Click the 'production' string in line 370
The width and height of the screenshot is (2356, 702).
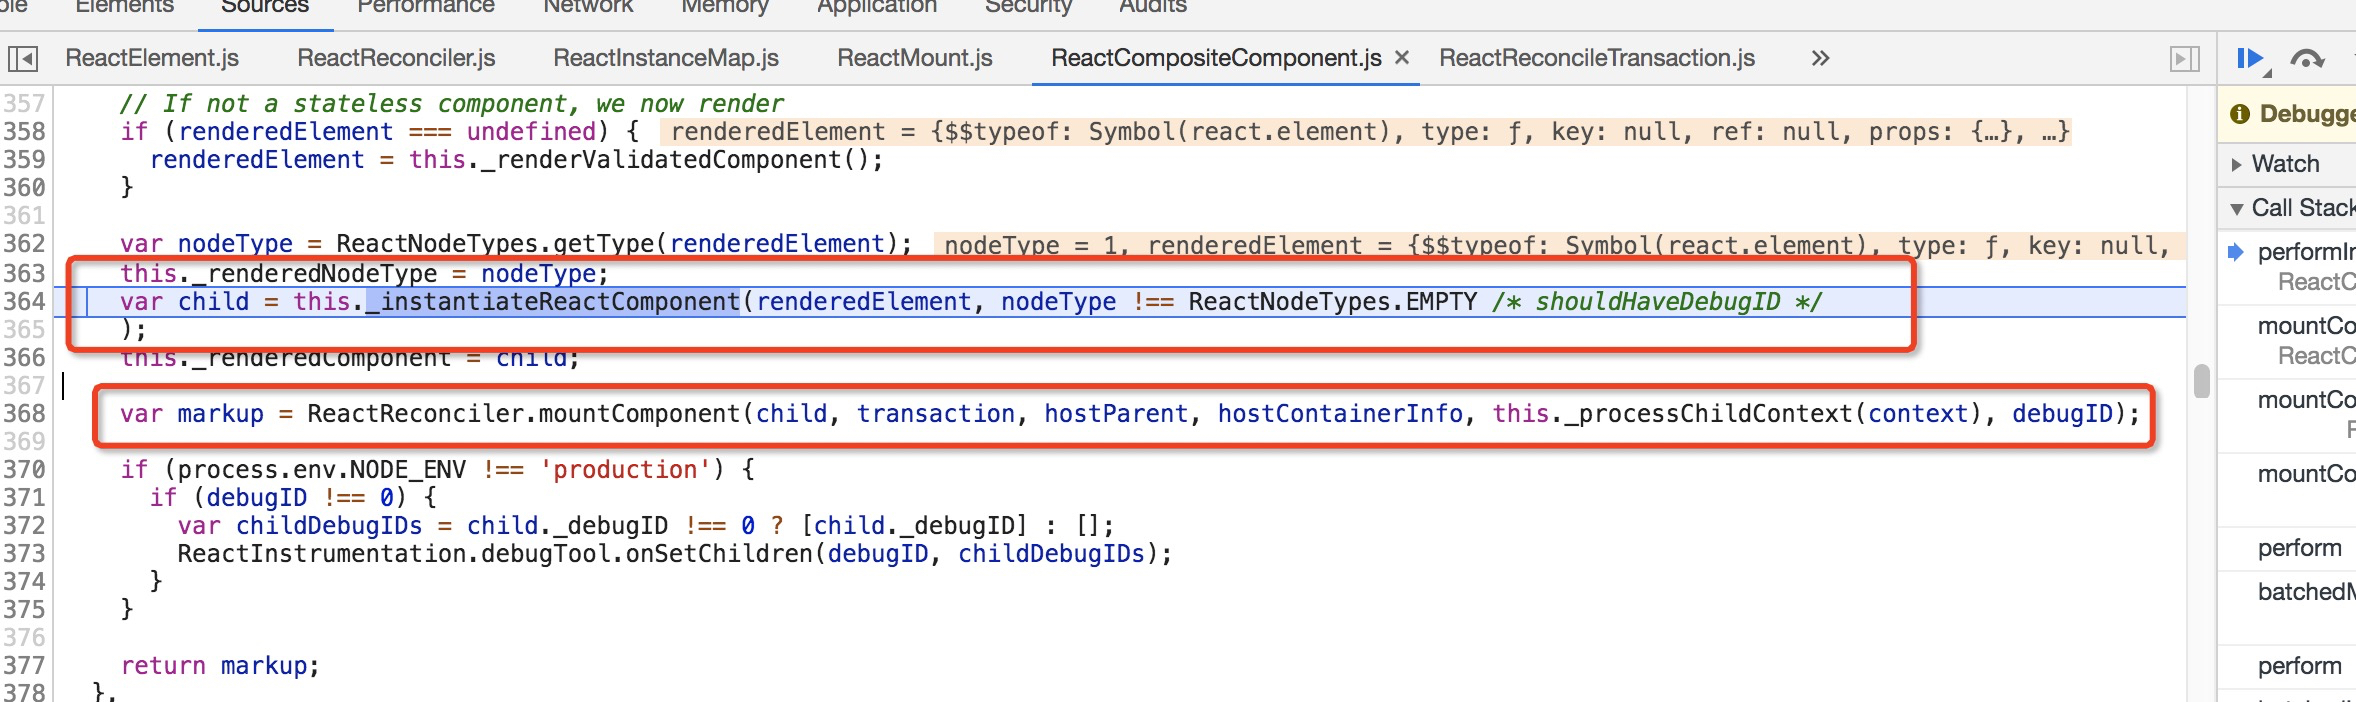(x=631, y=470)
